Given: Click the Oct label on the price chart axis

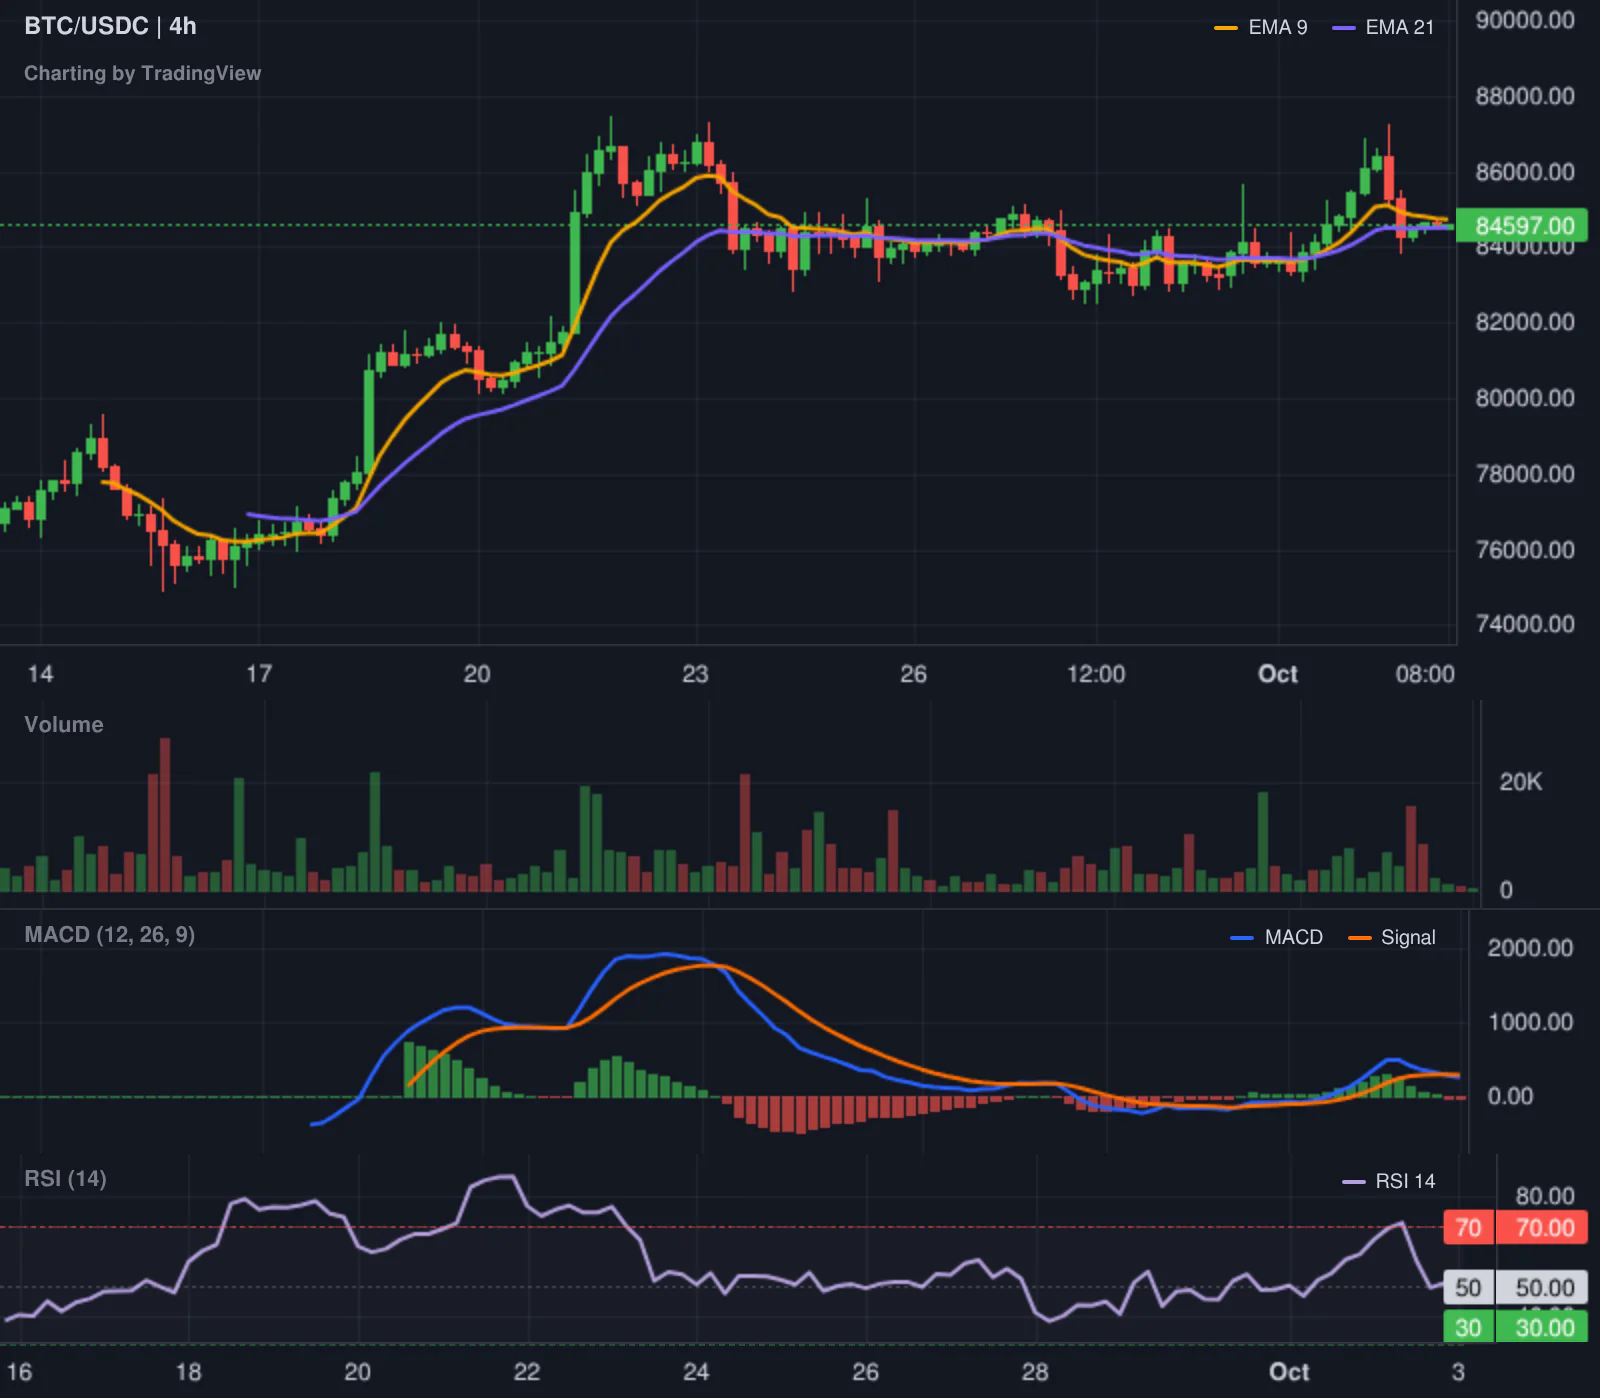Looking at the screenshot, I should pyautogui.click(x=1278, y=674).
